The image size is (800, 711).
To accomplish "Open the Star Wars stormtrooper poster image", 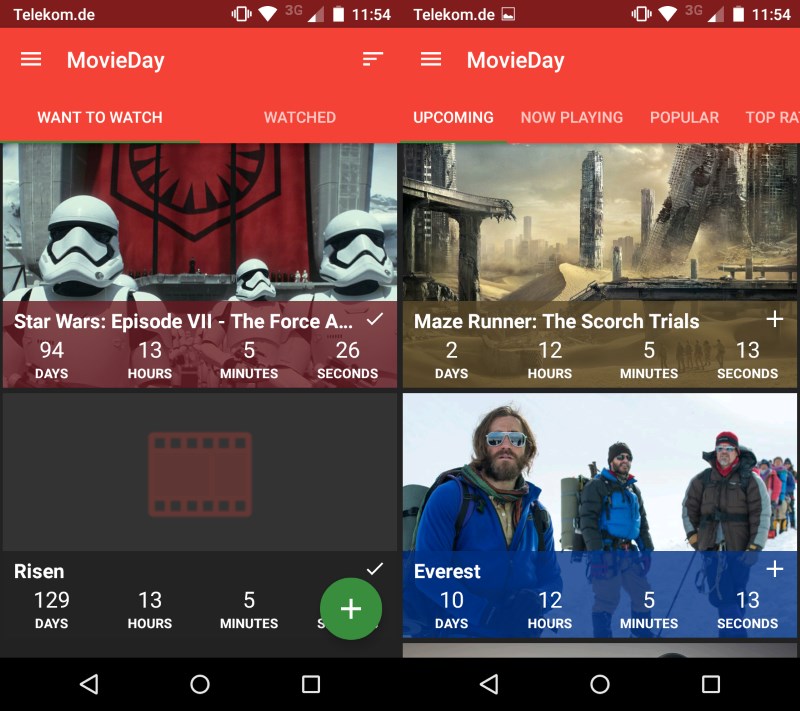I will click(199, 222).
